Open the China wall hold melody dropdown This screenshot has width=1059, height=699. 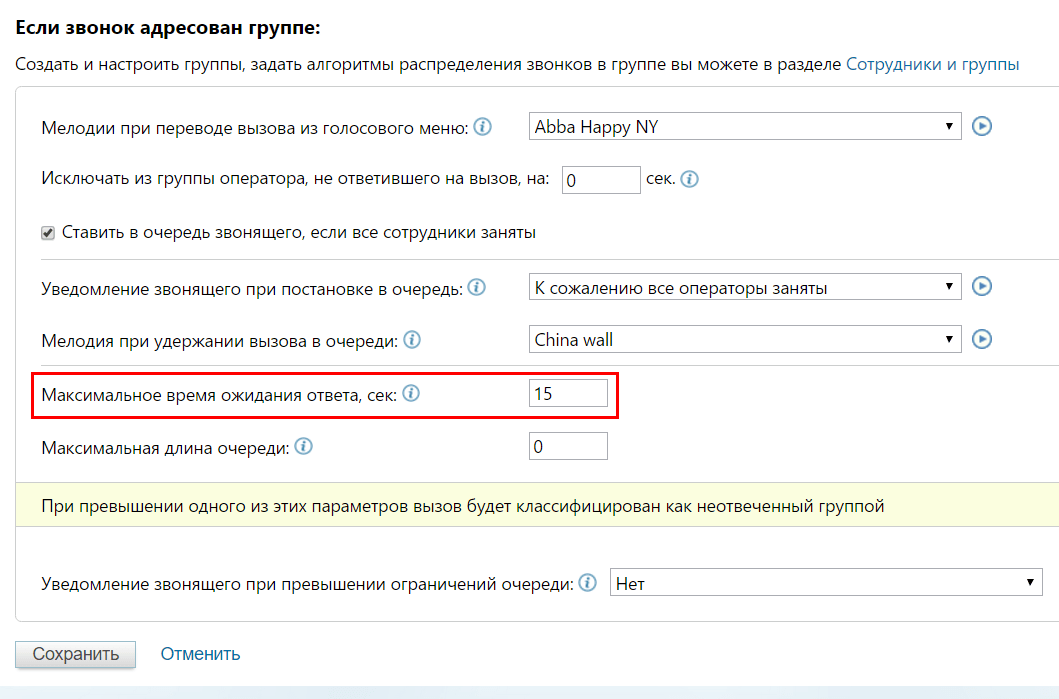(x=744, y=340)
